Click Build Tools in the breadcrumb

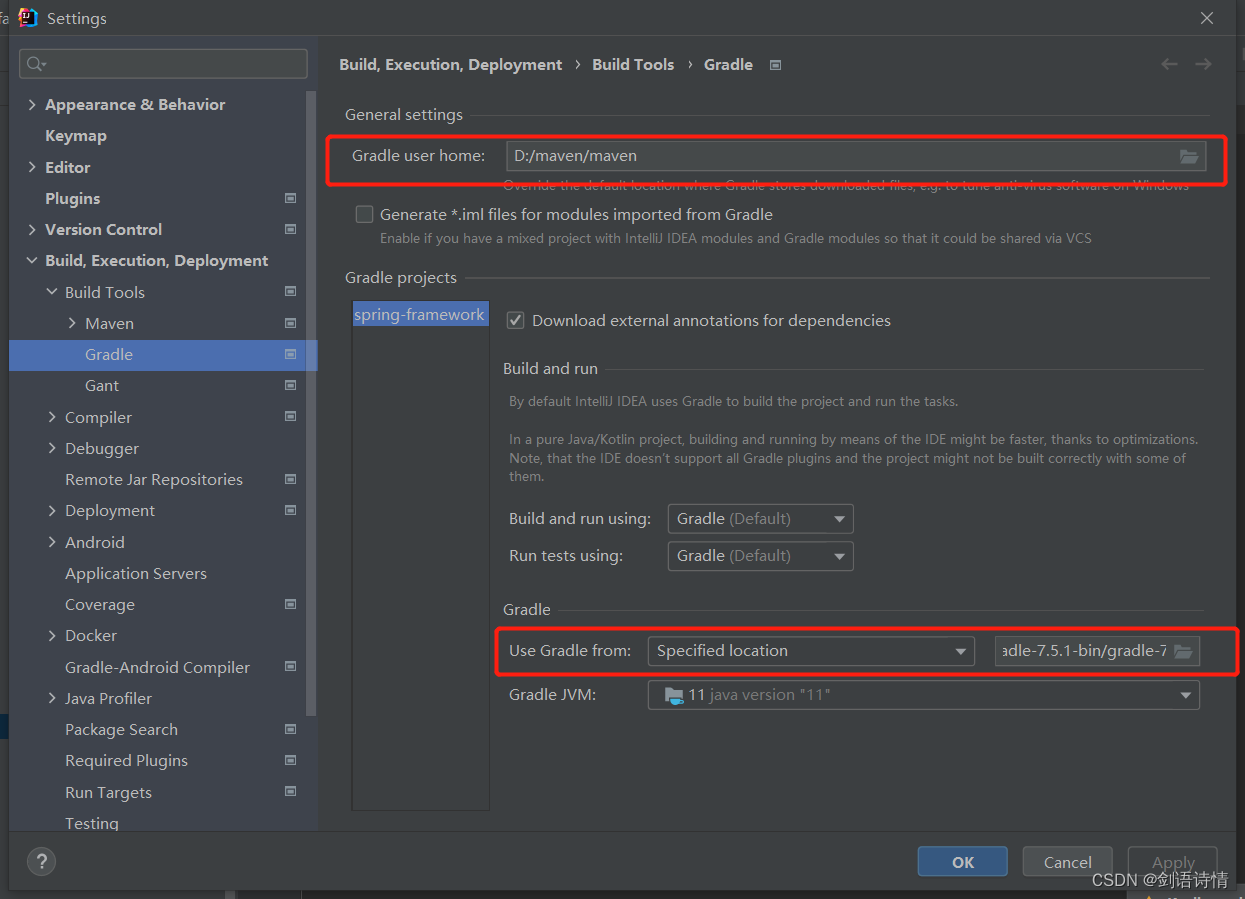pos(633,64)
